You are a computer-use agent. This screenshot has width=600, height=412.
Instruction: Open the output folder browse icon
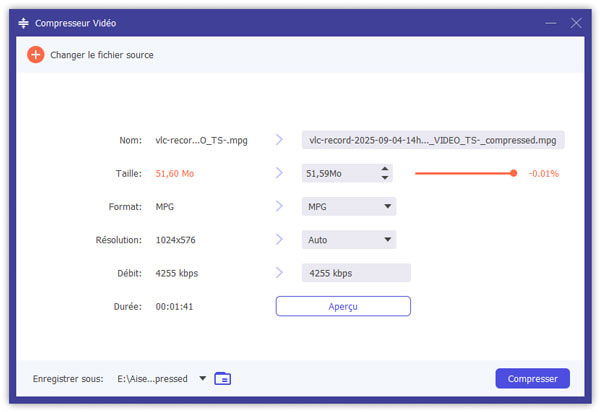click(222, 378)
